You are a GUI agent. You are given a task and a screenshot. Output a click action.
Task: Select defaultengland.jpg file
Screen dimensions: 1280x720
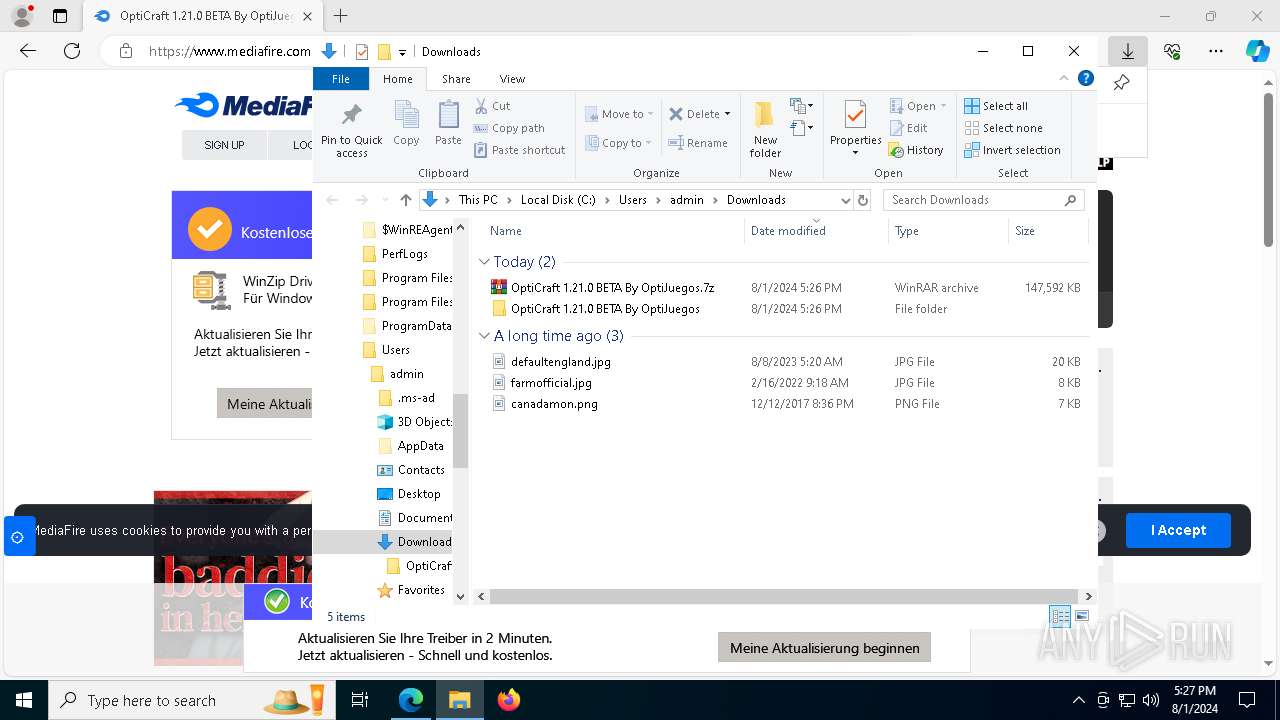click(560, 362)
